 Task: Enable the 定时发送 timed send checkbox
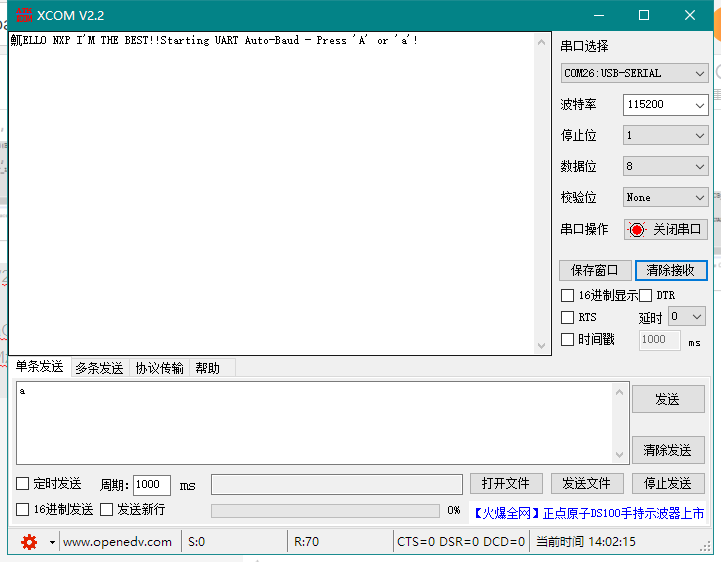(23, 483)
